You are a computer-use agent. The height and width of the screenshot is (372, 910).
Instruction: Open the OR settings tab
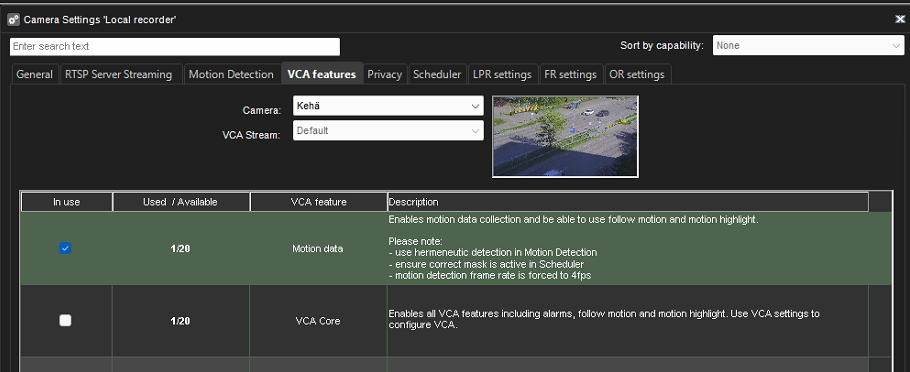(637, 74)
